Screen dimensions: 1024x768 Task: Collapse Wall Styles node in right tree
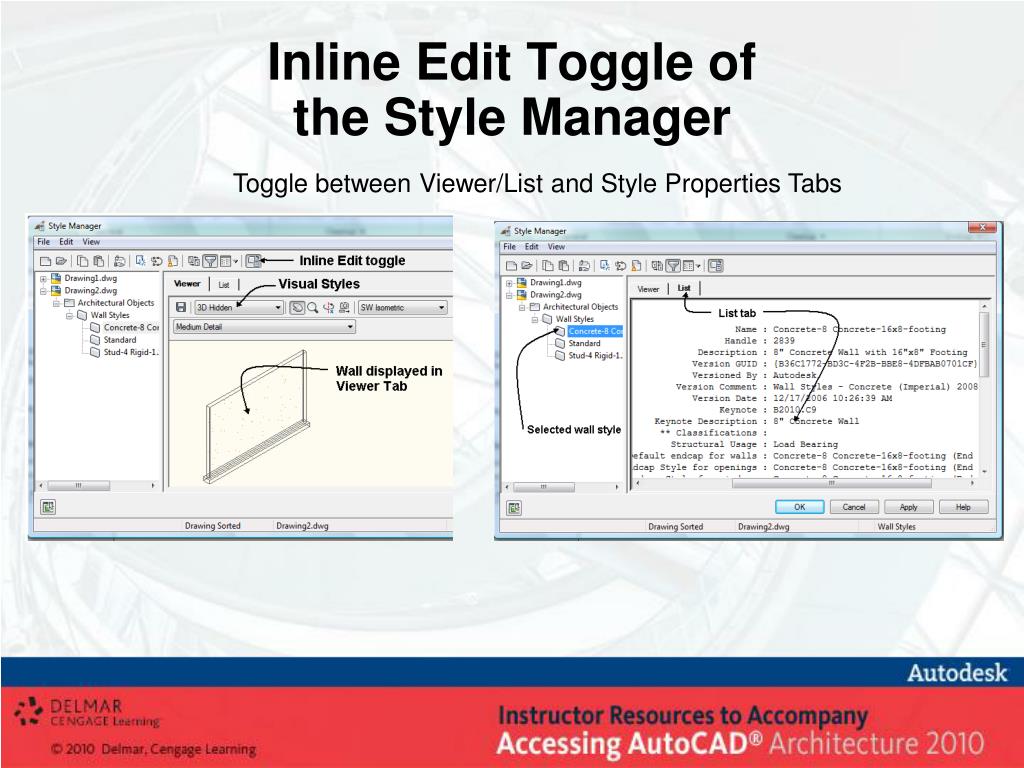[x=535, y=320]
